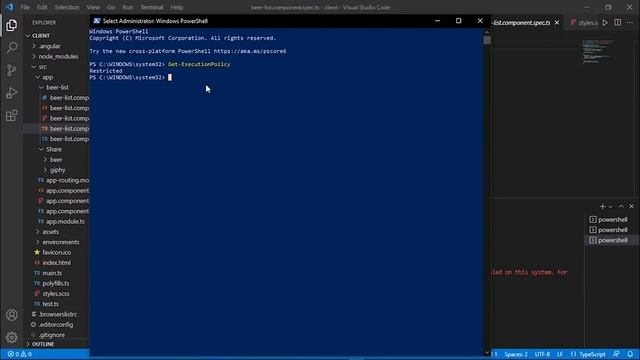Screen dimensions: 640x360
Task: Open the Manage gear icon
Action: coord(11,337)
